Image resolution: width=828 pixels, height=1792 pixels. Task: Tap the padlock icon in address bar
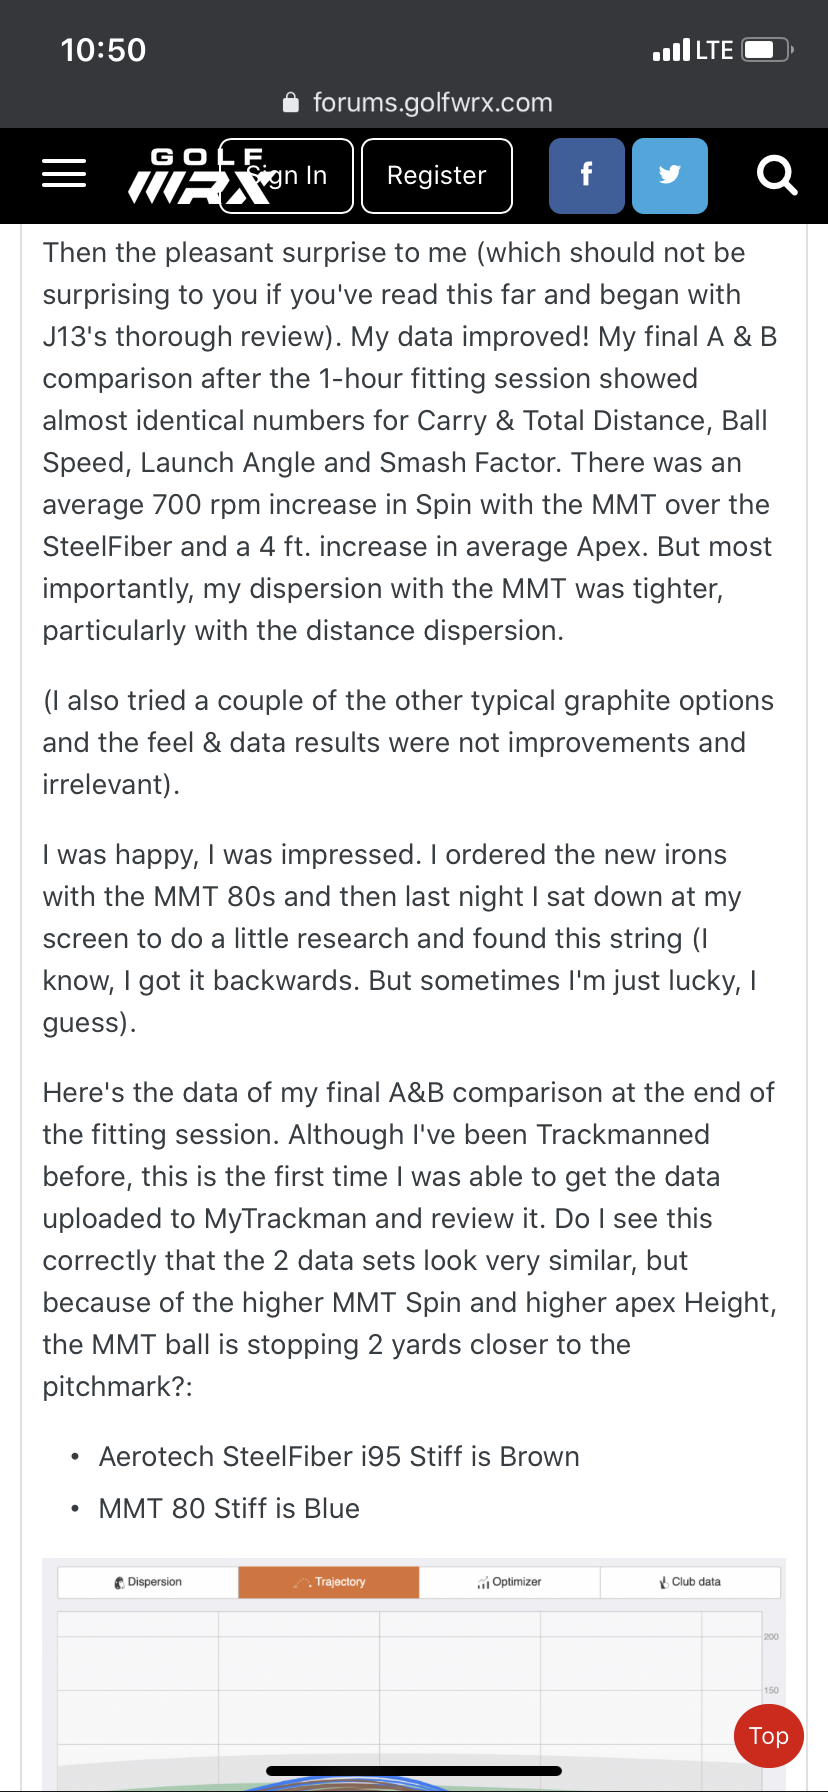(x=291, y=103)
